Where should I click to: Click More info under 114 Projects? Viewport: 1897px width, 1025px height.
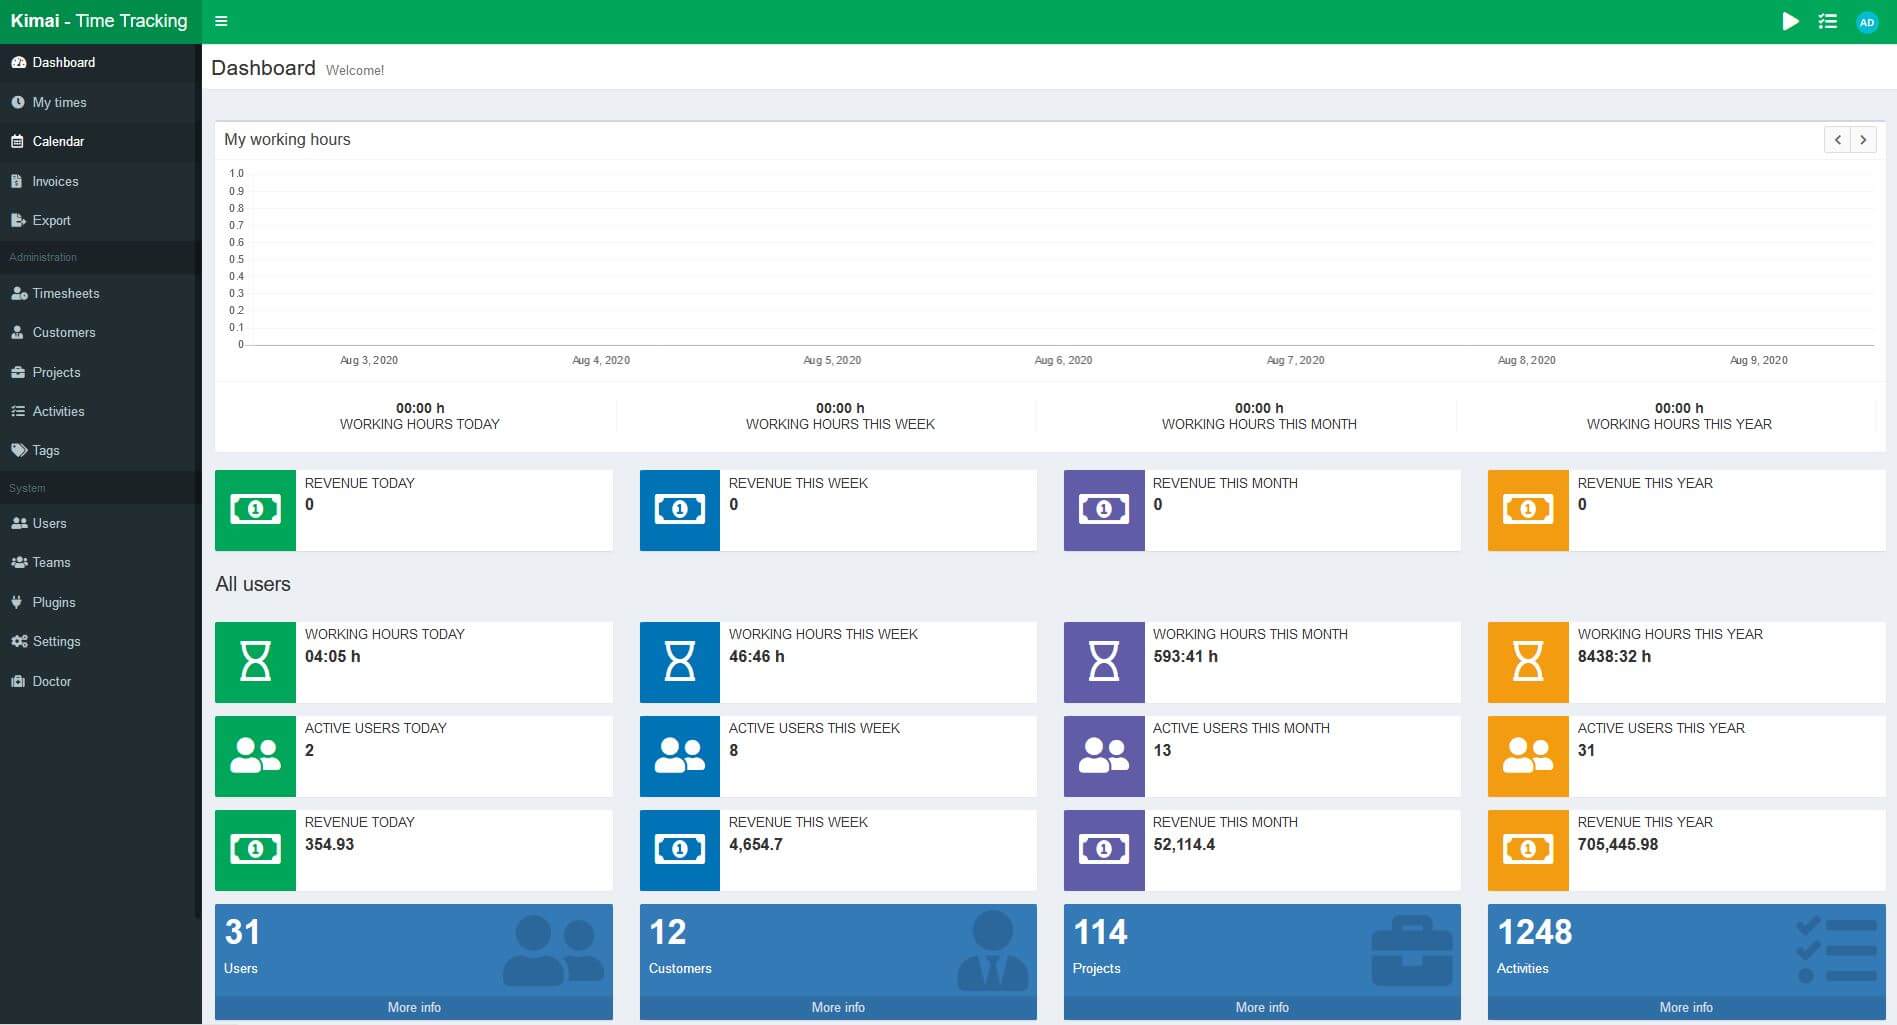pos(1262,1007)
